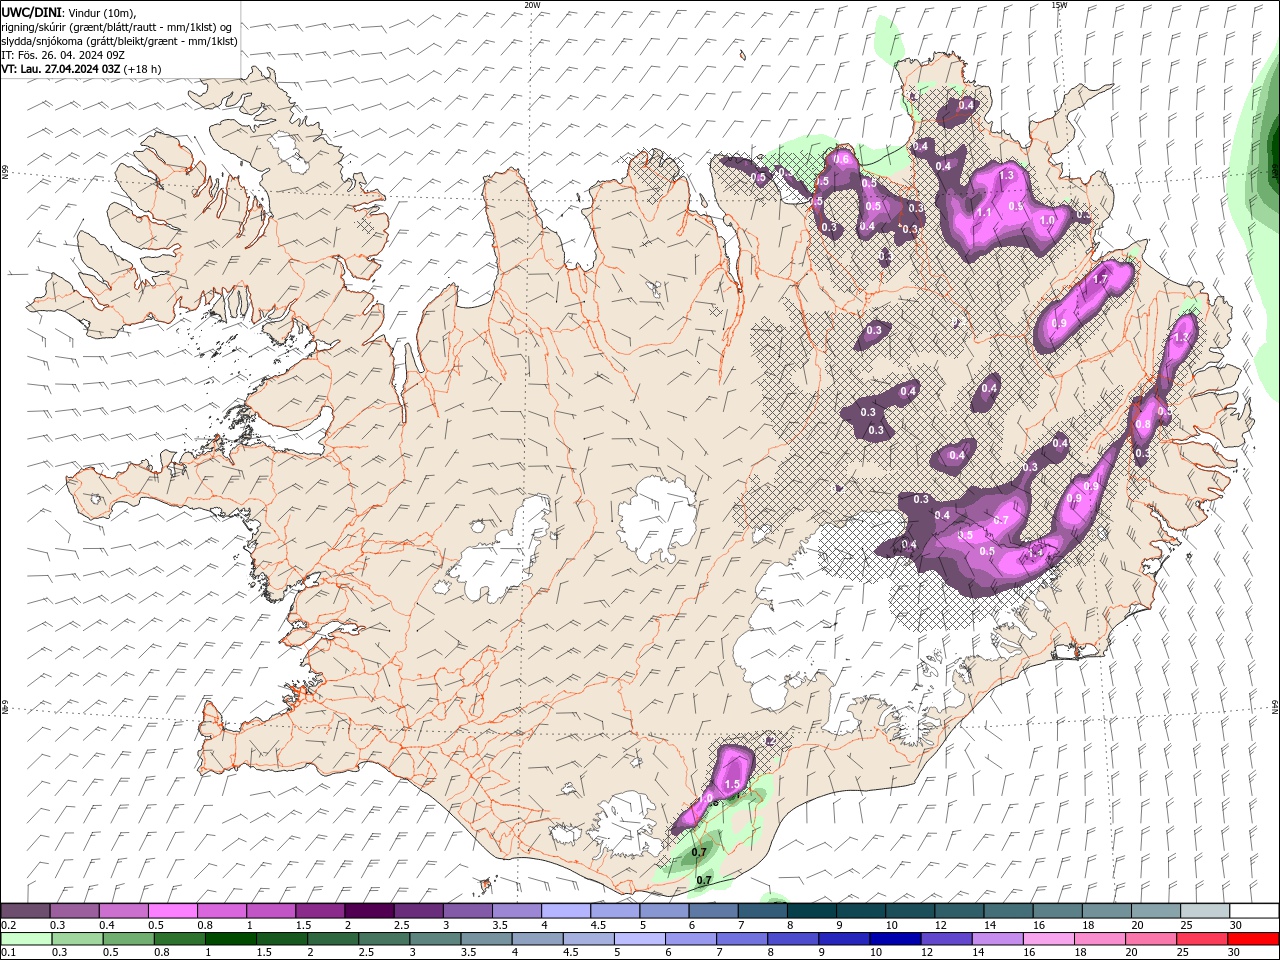Click the 1.0 snowfall value on the map

click(1048, 220)
